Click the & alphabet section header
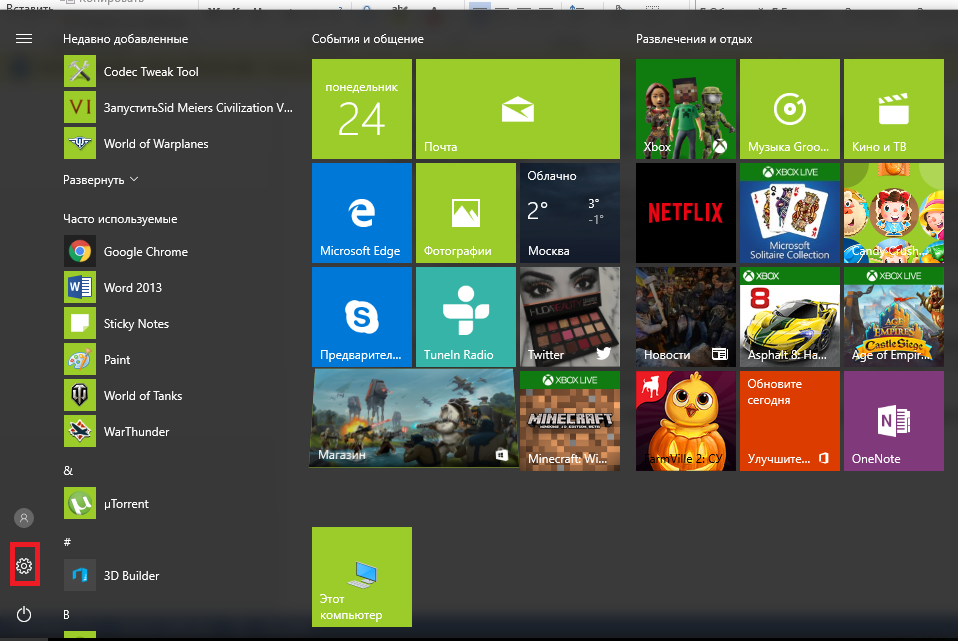This screenshot has width=958, height=641. pyautogui.click(x=68, y=471)
